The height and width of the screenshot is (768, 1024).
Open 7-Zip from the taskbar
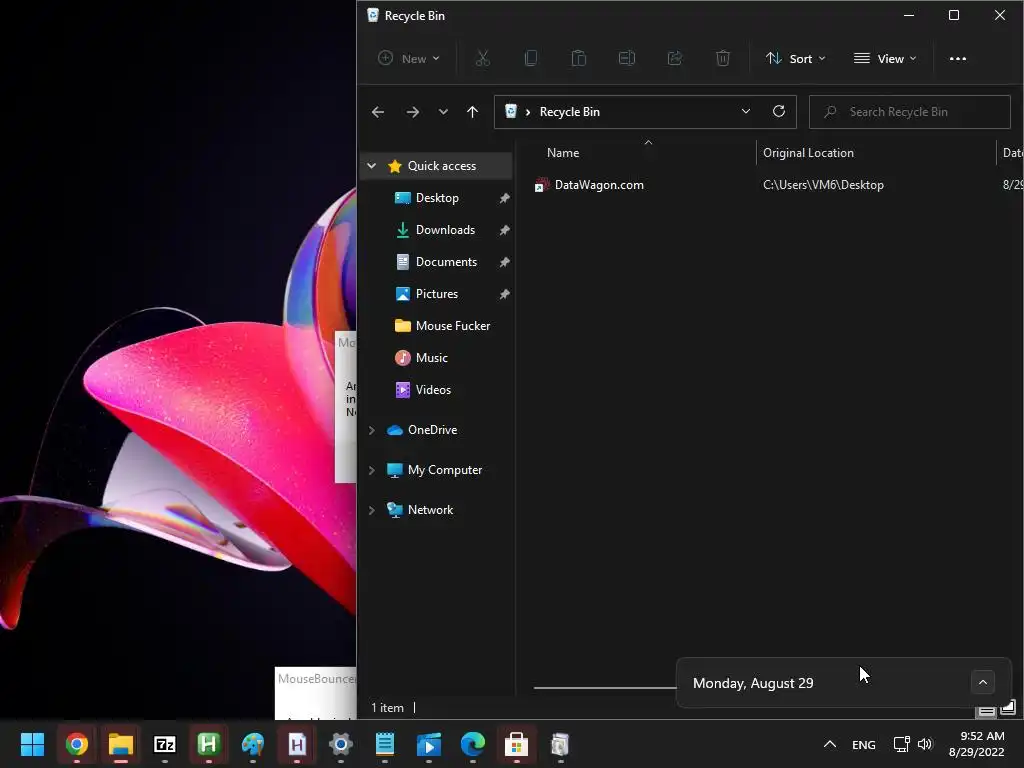pos(165,744)
